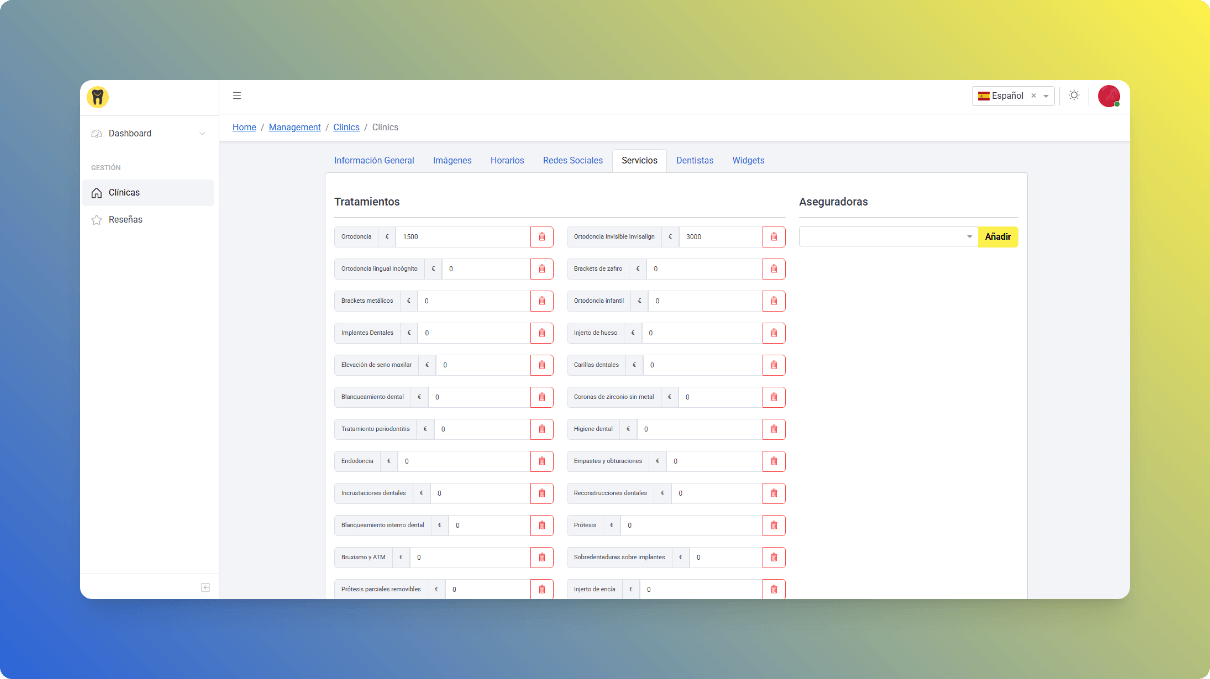Edit the Ortodoncia invisible Invisalign price field

pyautogui.click(x=719, y=237)
